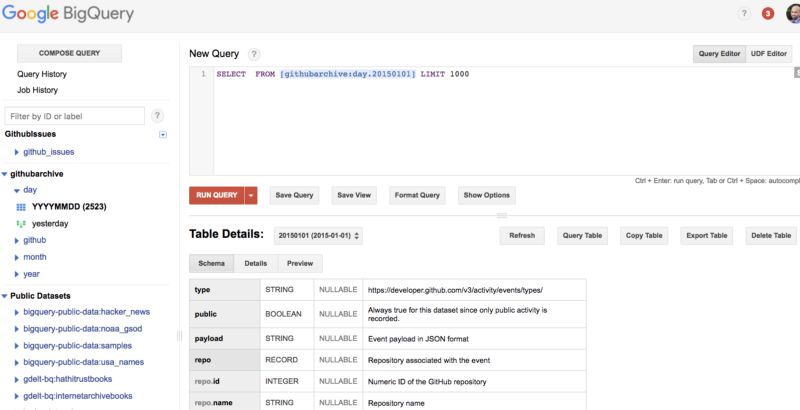800x410 pixels.
Task: Click into the SQL query editor text
Action: point(343,74)
